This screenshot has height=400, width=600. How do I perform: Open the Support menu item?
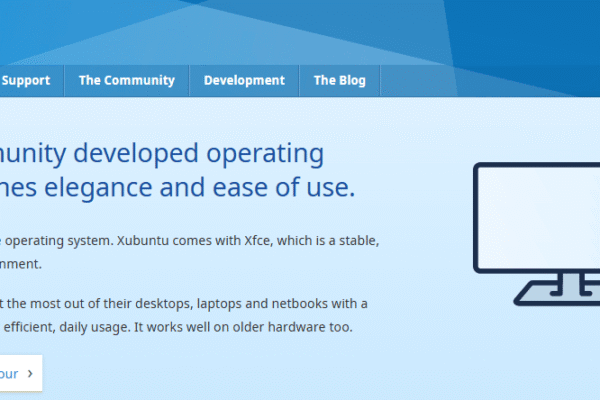pyautogui.click(x=26, y=81)
